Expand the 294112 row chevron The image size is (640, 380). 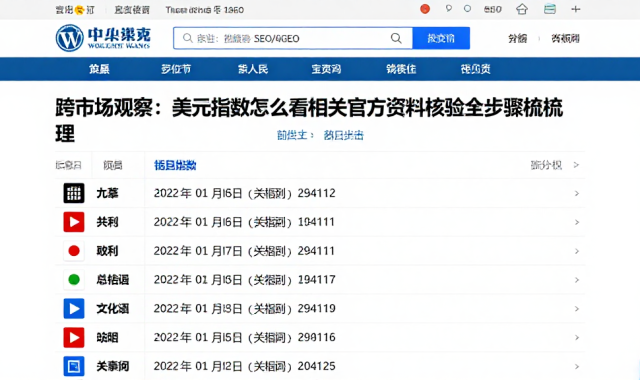(x=577, y=193)
